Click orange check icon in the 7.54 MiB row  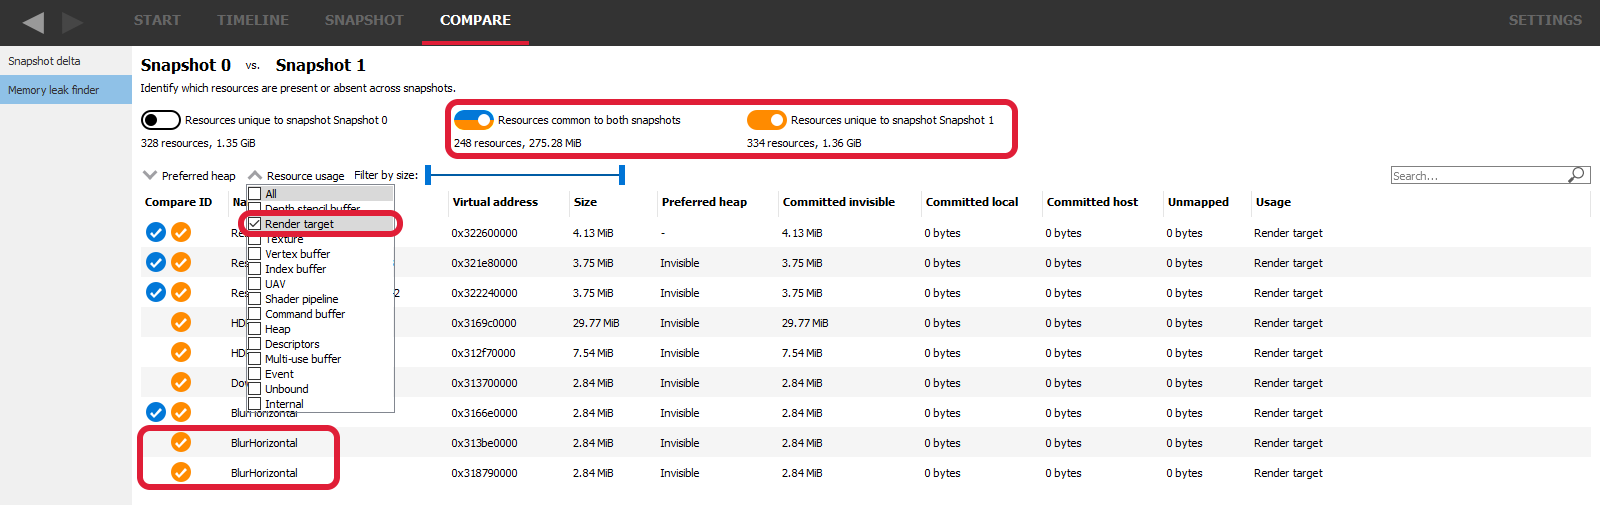pyautogui.click(x=181, y=352)
